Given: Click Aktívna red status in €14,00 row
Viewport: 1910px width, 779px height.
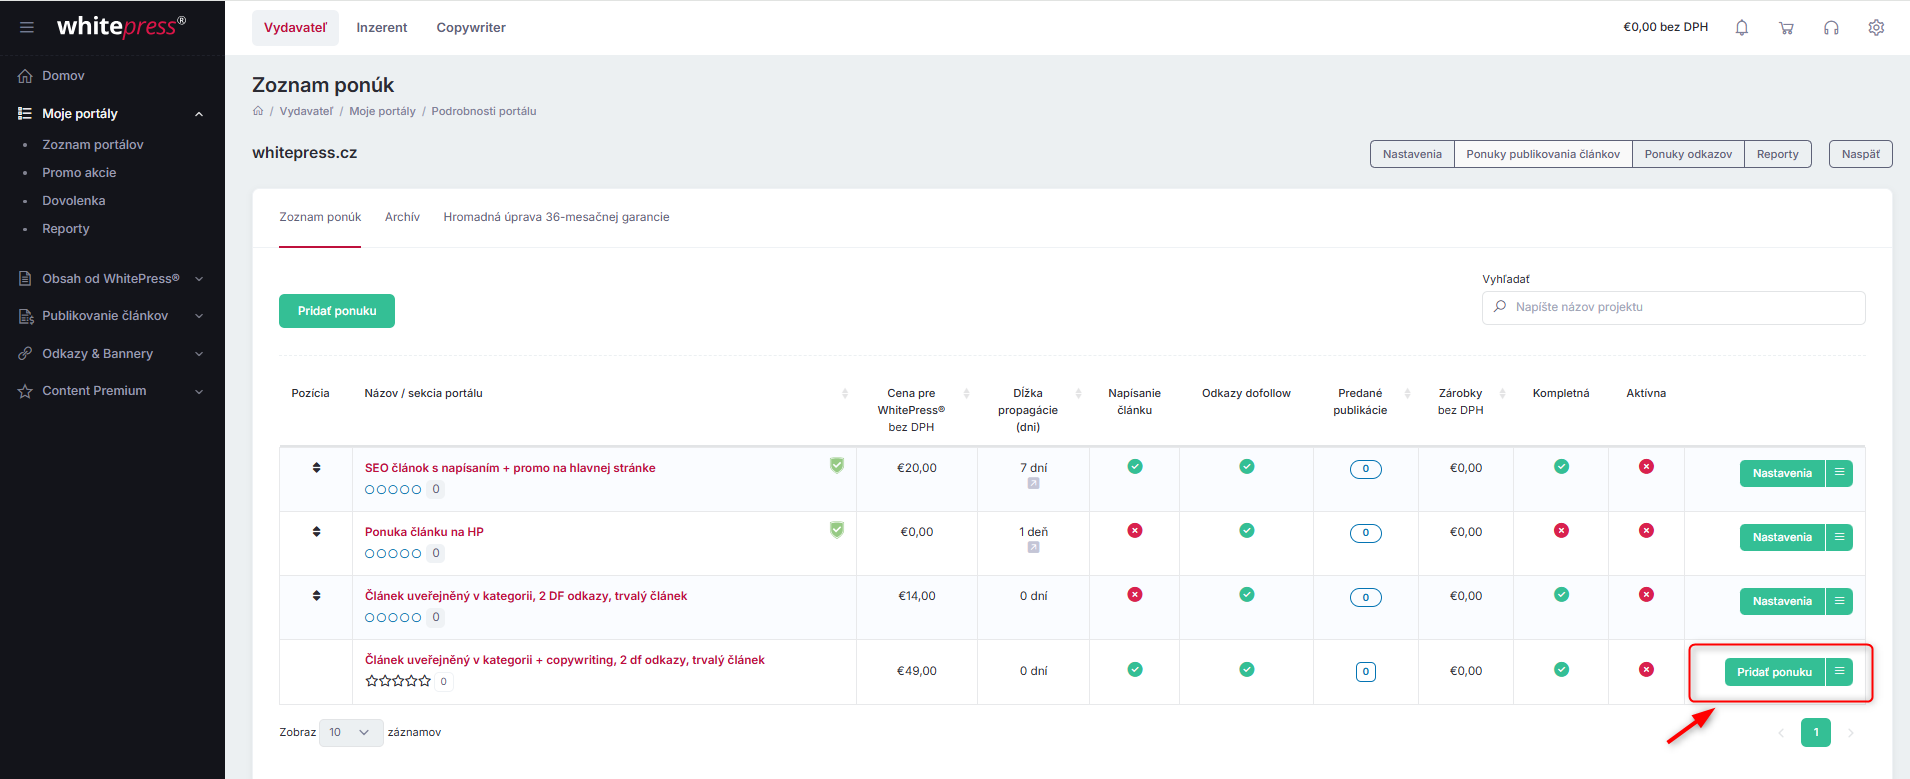Looking at the screenshot, I should [1646, 594].
